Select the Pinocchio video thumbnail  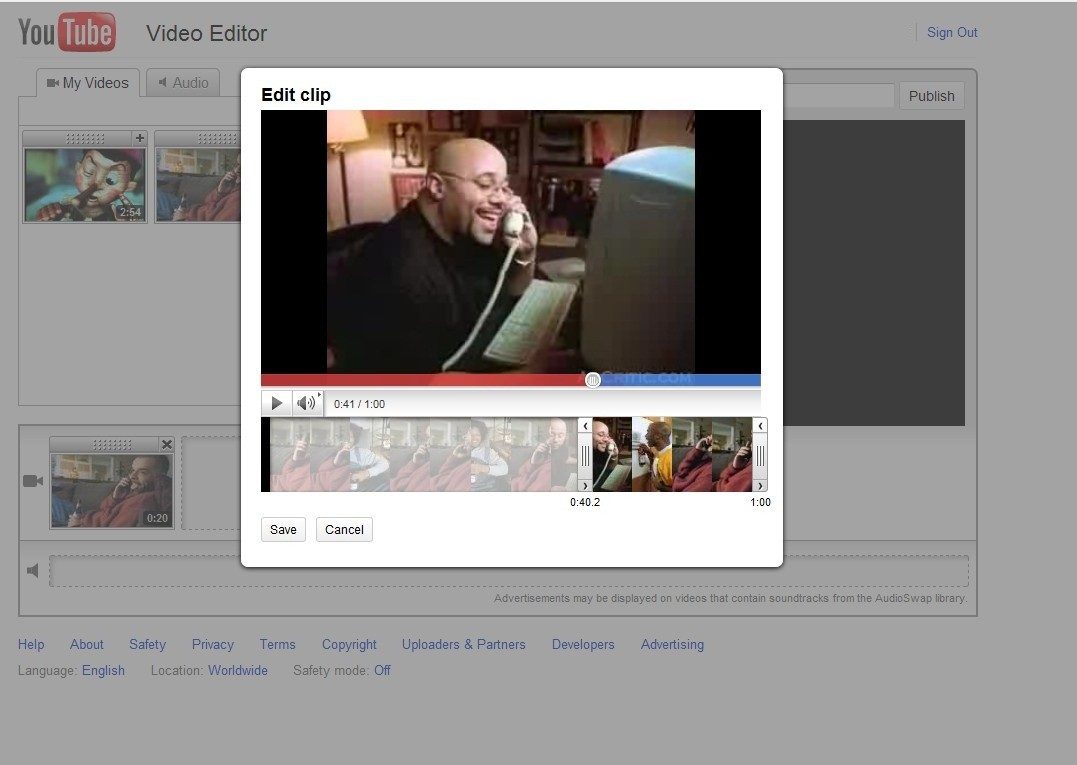pos(84,185)
